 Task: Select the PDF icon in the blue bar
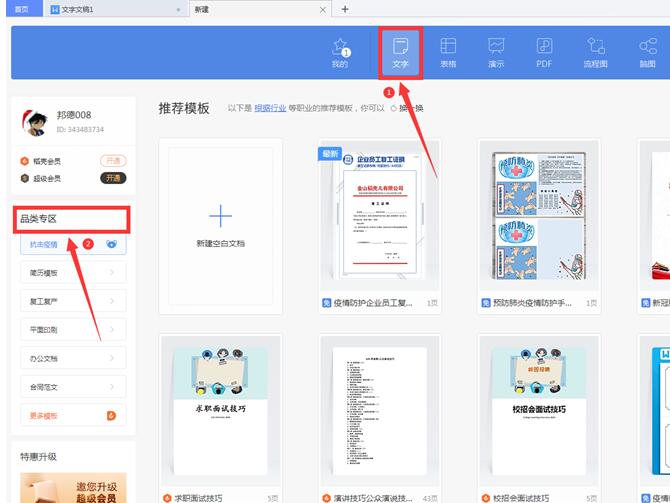pyautogui.click(x=544, y=46)
